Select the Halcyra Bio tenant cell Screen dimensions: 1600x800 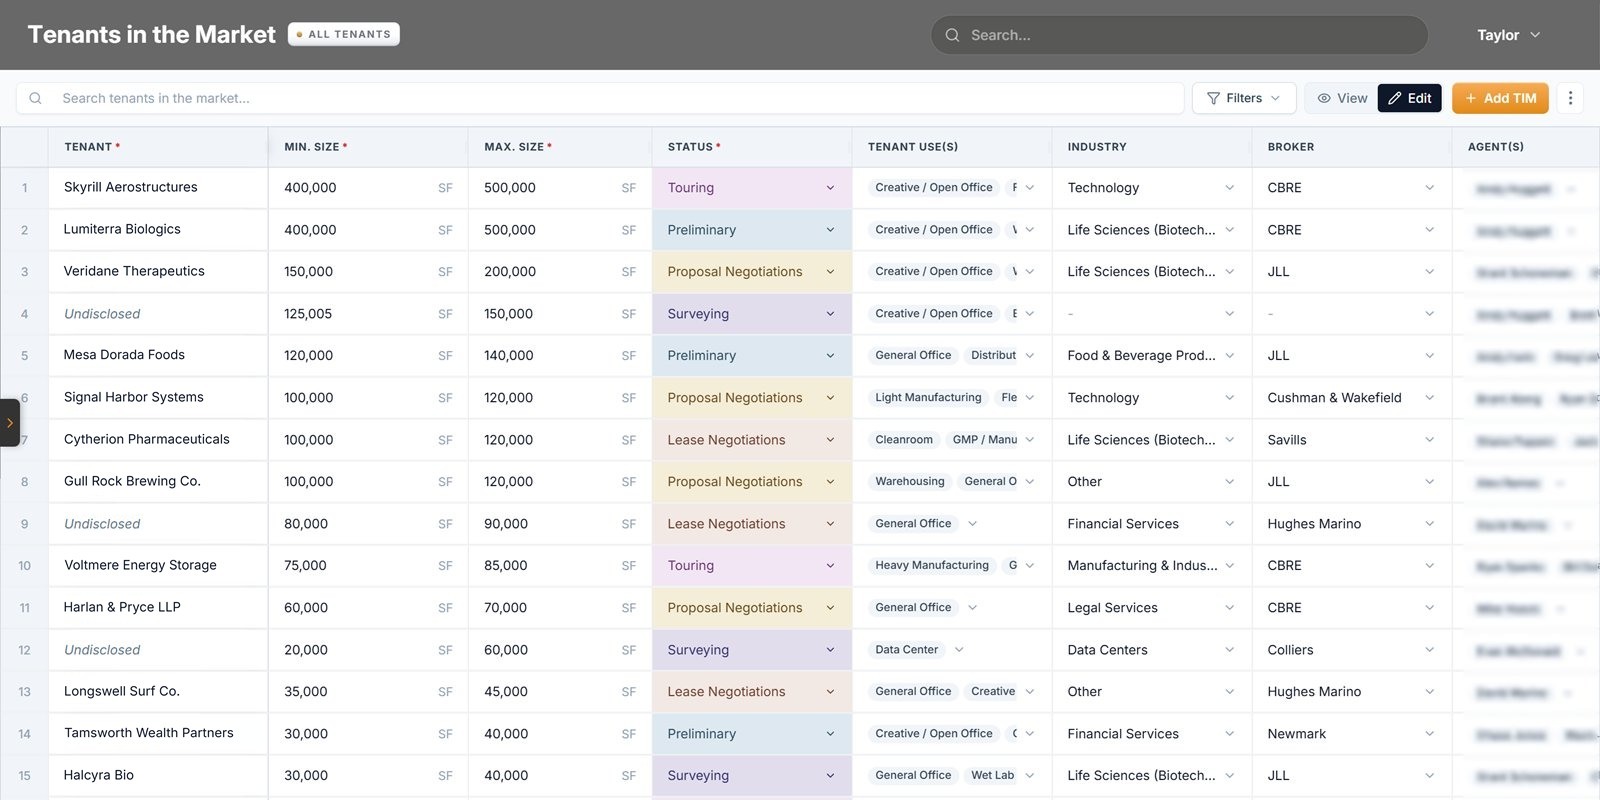click(x=158, y=776)
